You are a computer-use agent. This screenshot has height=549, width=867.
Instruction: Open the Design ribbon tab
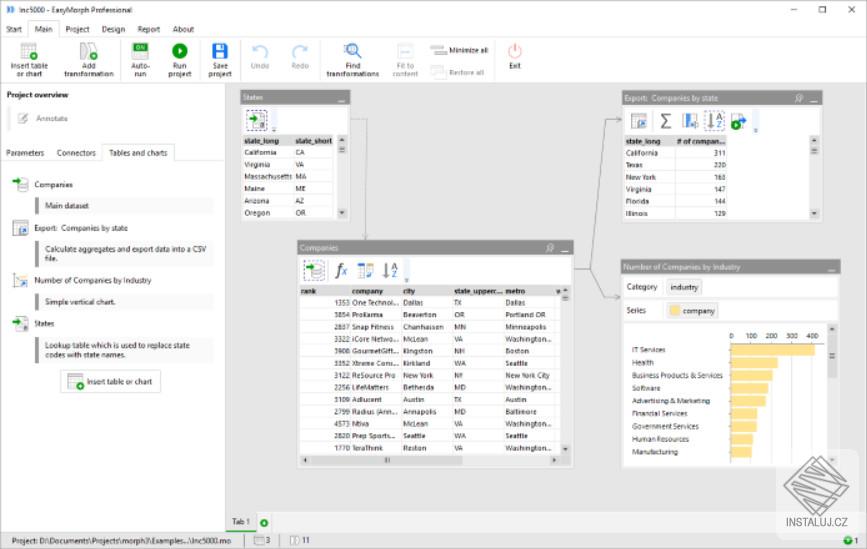pos(113,29)
